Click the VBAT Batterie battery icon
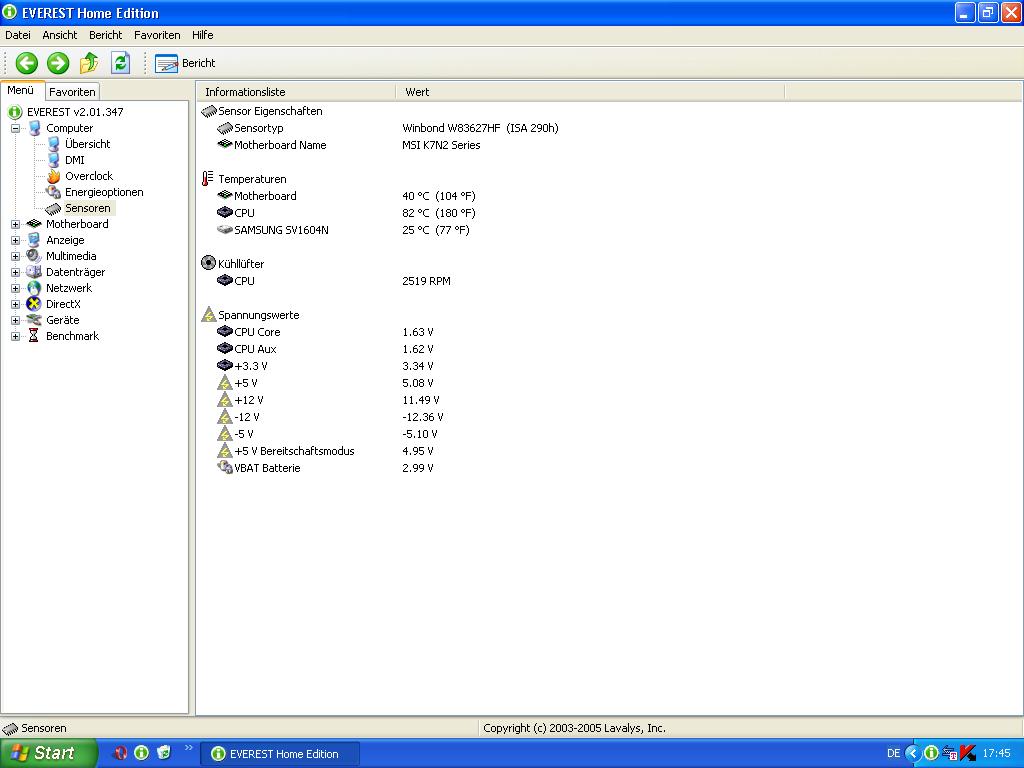 tap(225, 468)
